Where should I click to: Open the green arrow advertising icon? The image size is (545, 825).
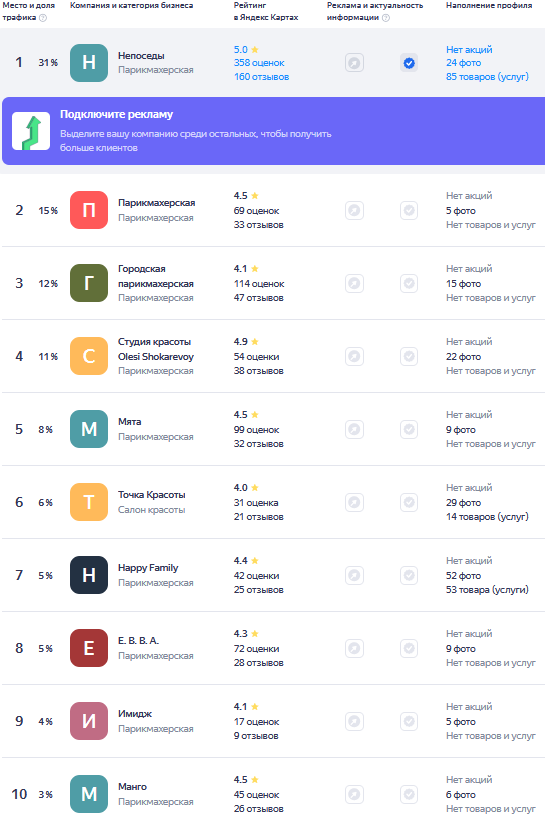[31, 131]
